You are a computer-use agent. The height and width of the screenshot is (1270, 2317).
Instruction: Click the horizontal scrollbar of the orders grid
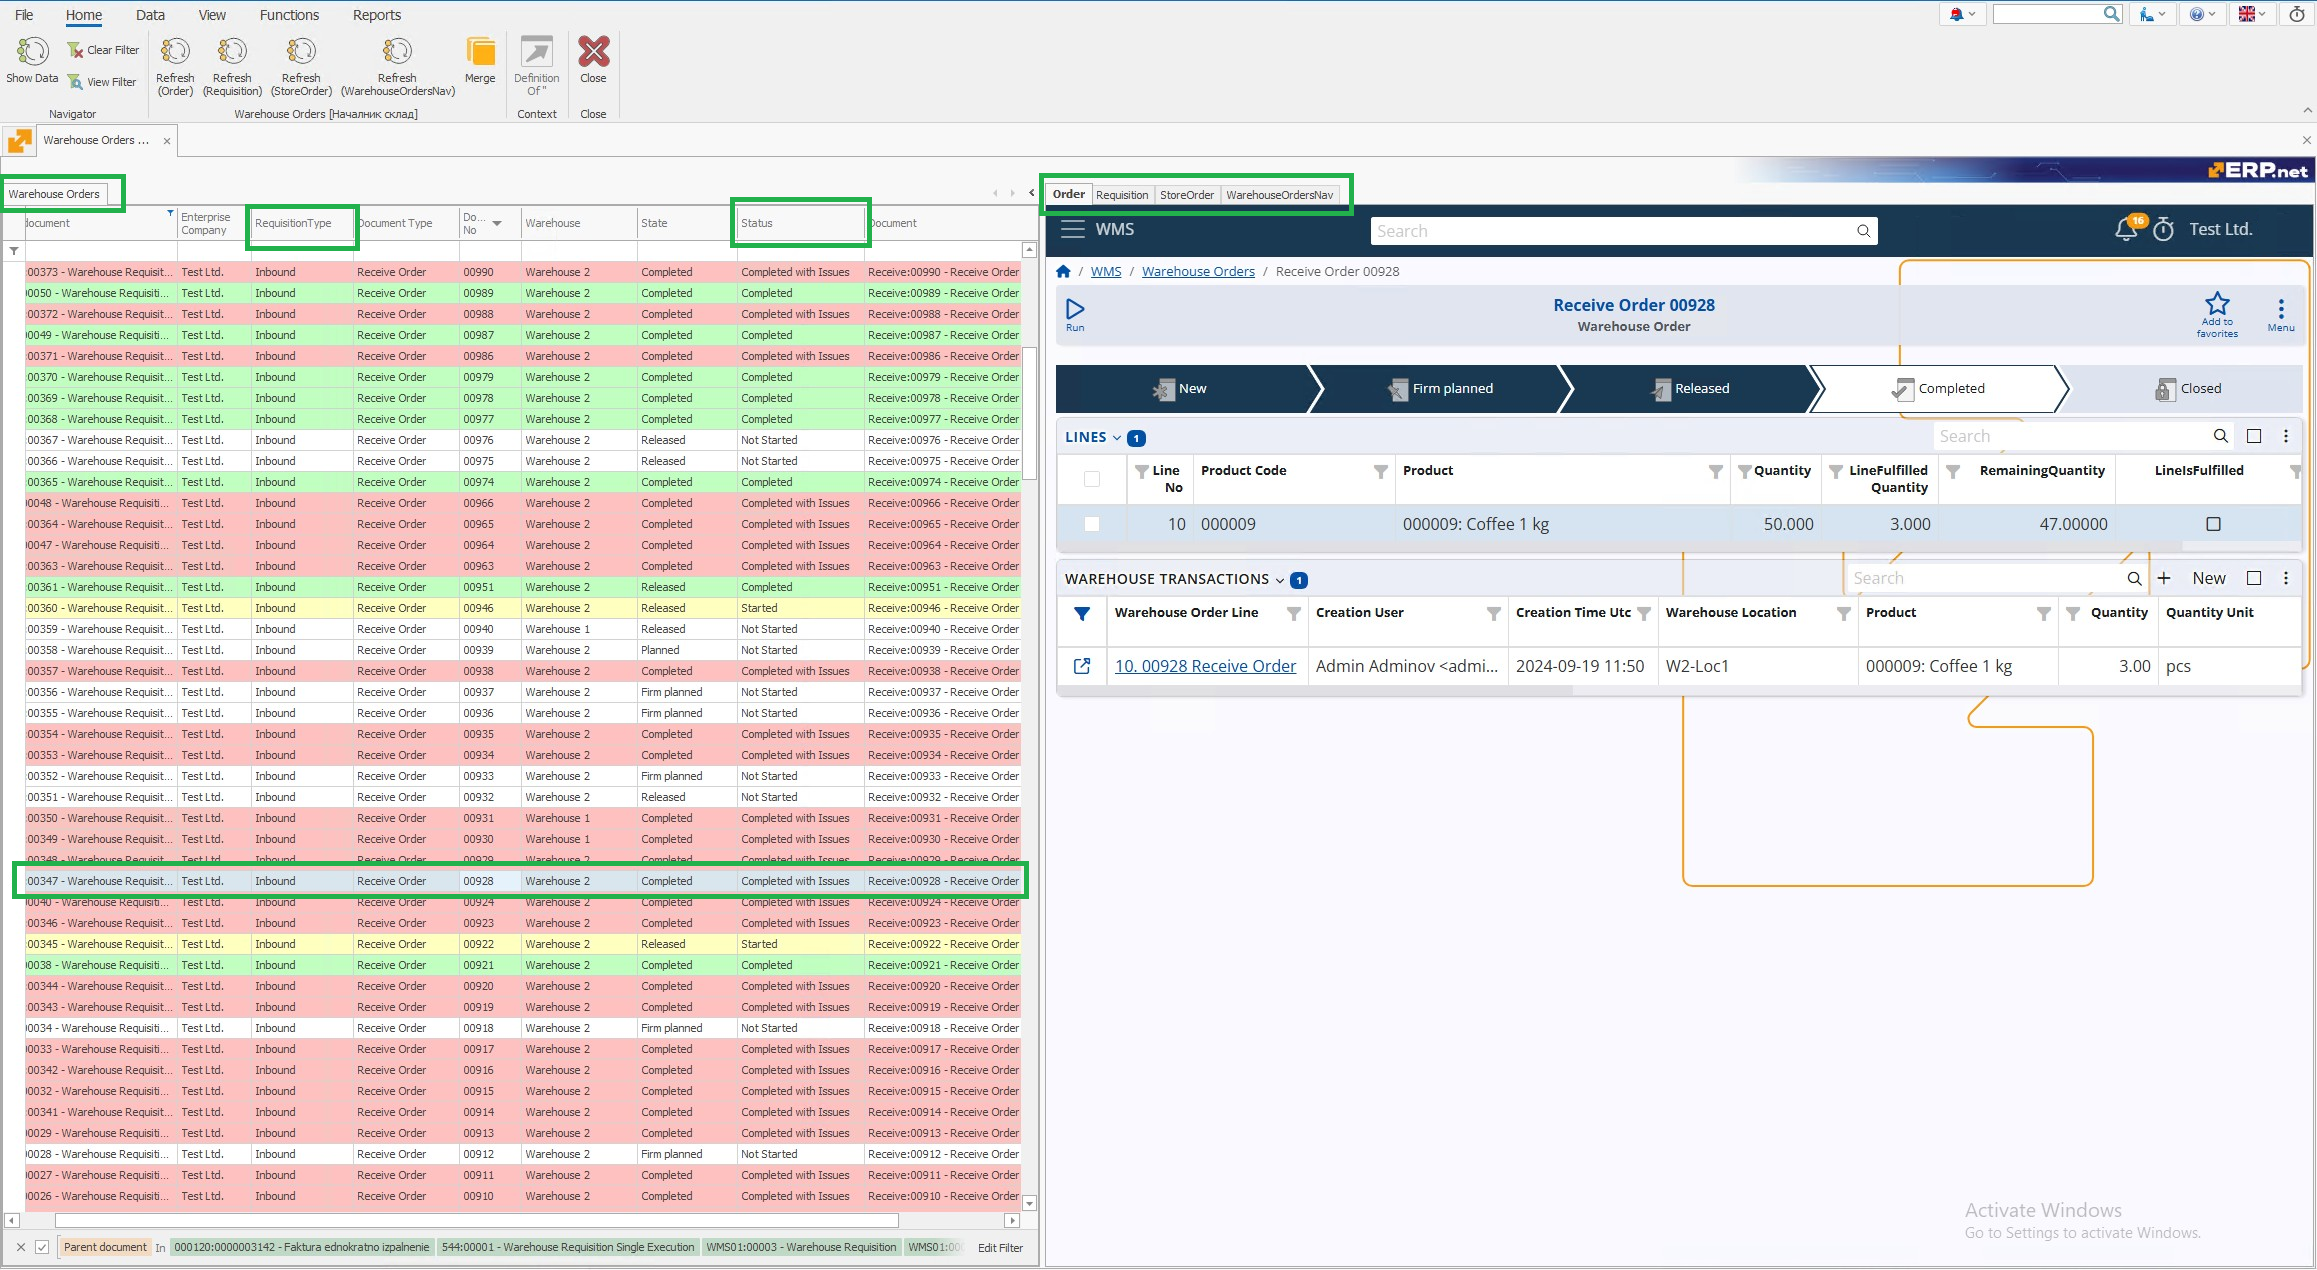[476, 1220]
